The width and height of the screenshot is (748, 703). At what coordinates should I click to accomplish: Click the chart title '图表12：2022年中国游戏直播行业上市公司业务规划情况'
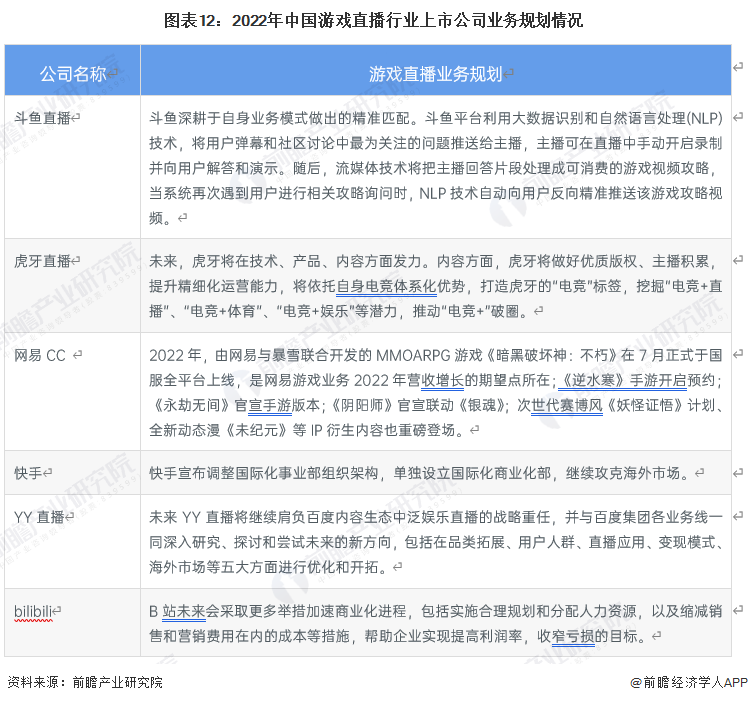click(x=373, y=21)
